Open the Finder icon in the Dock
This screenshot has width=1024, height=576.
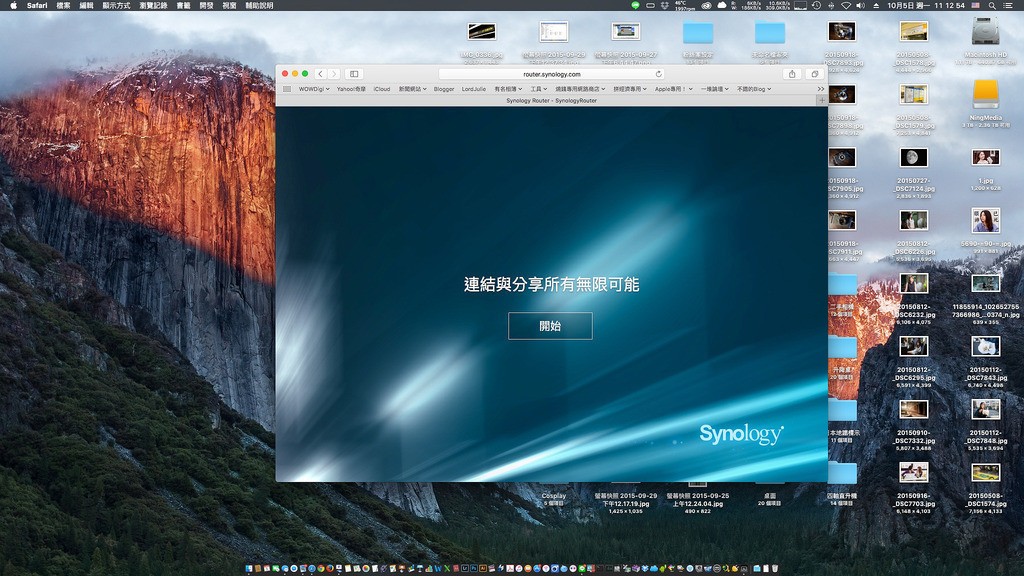click(x=249, y=569)
